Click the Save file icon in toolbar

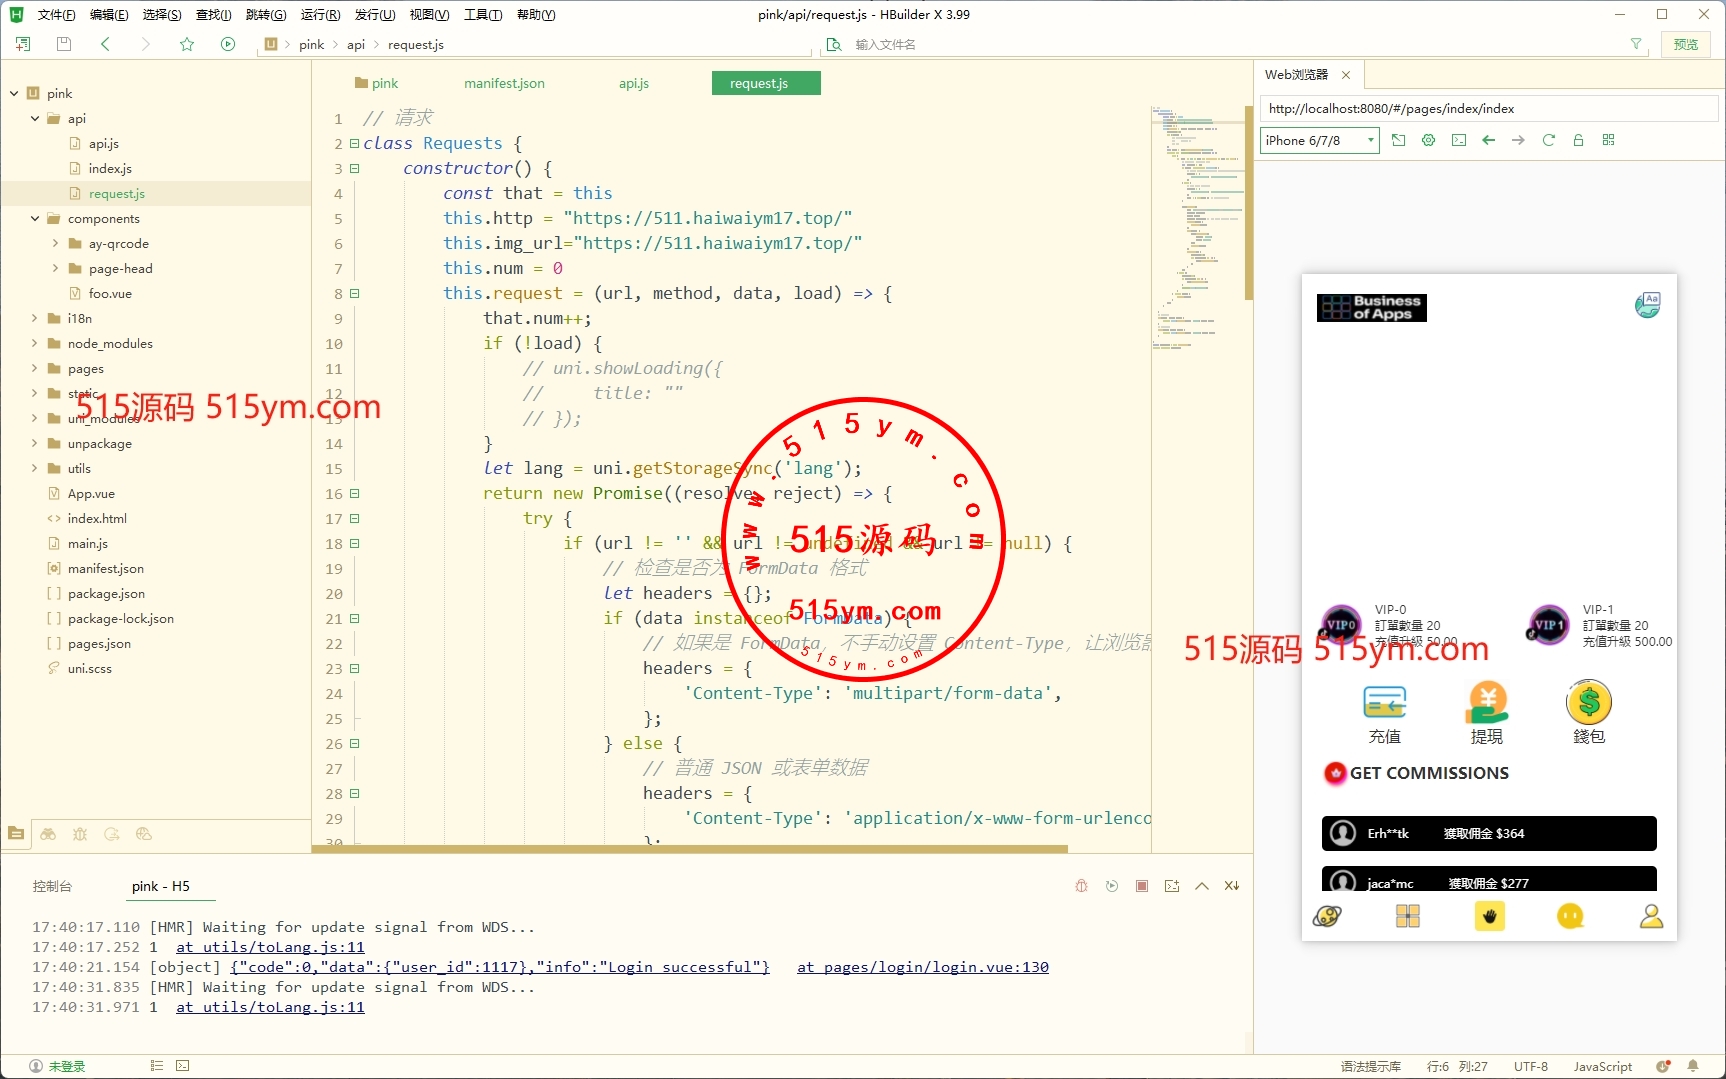64,44
